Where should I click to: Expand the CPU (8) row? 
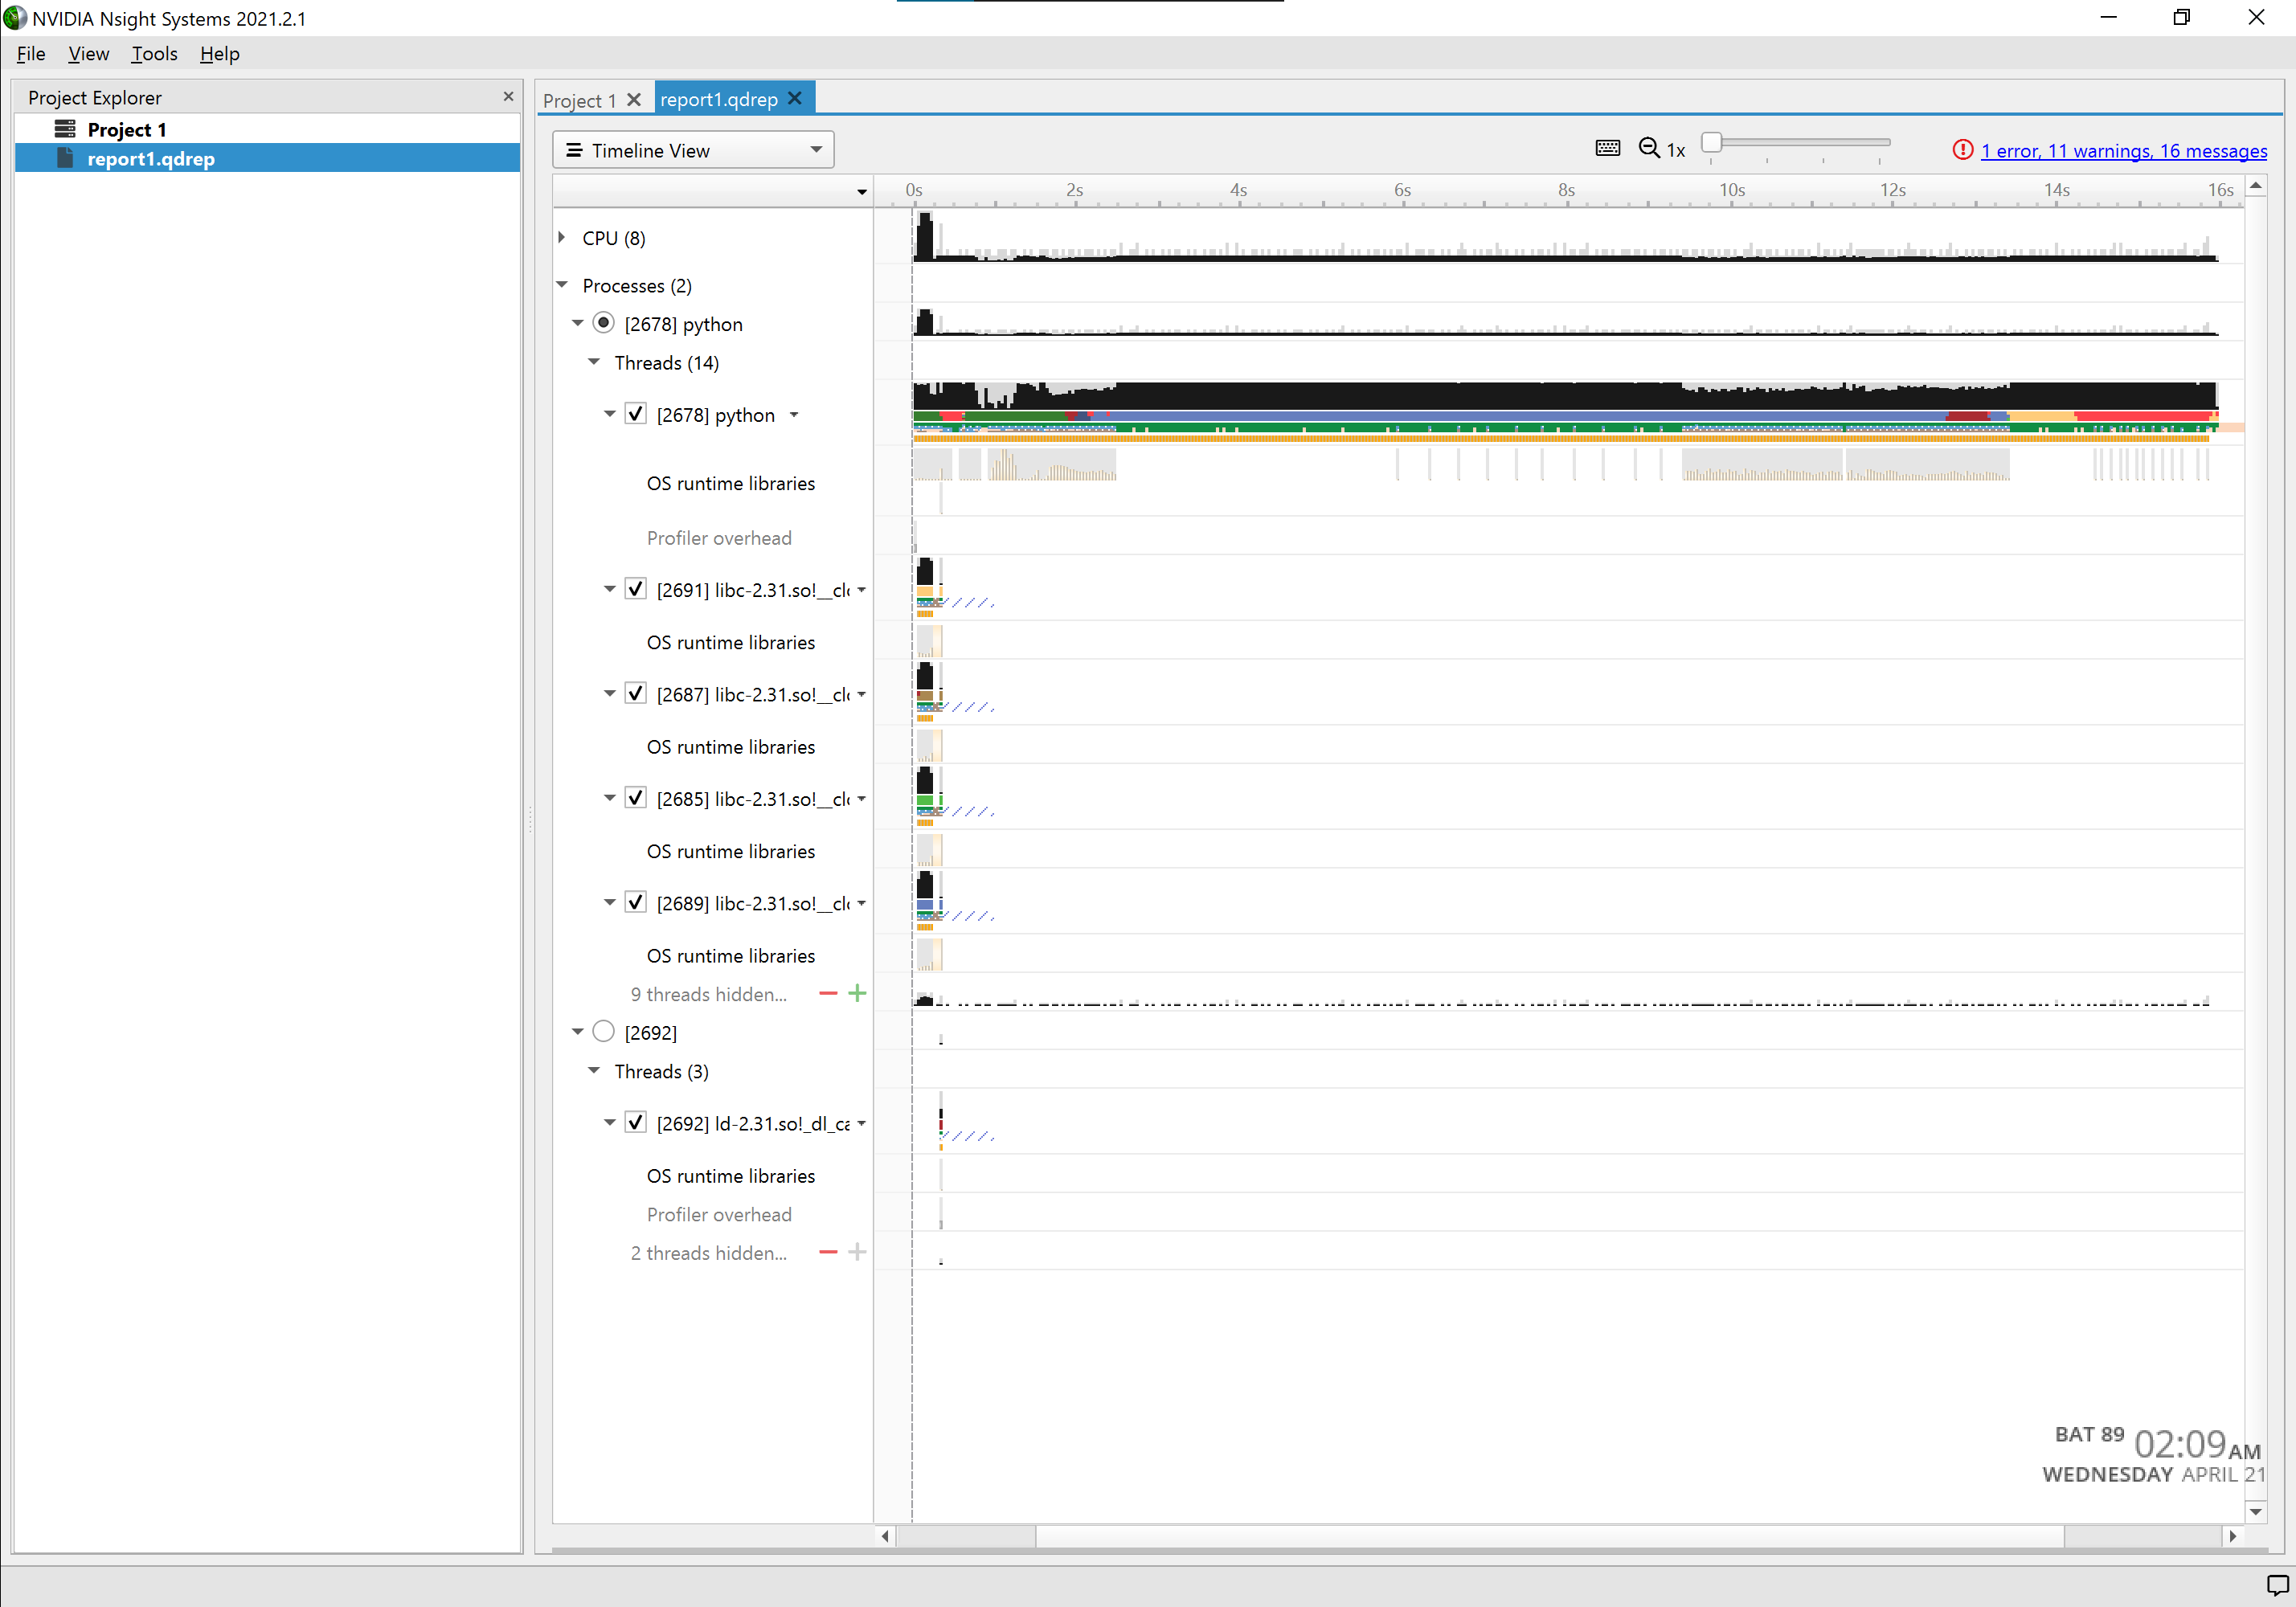[x=562, y=238]
